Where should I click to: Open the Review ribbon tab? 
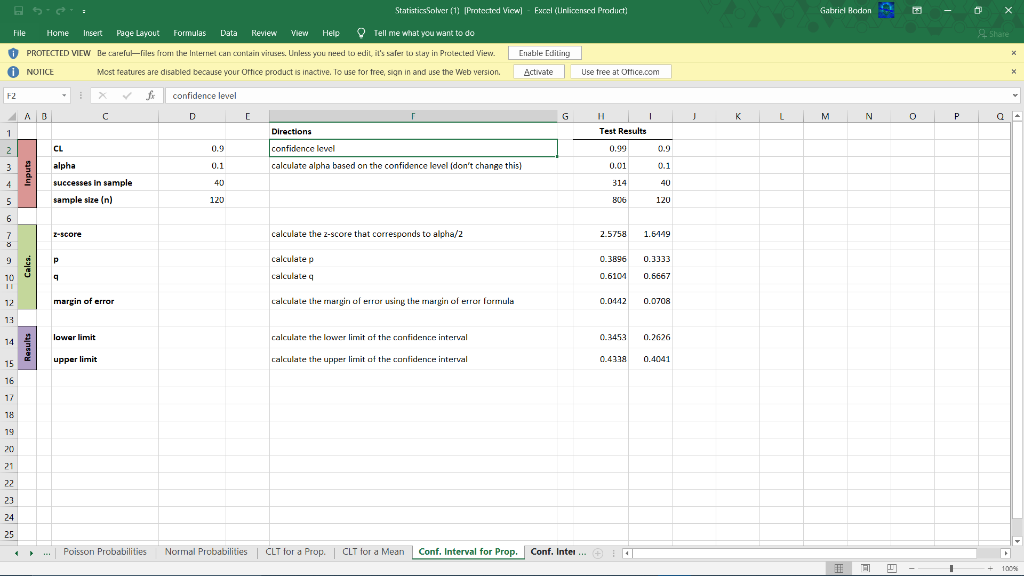[x=264, y=33]
